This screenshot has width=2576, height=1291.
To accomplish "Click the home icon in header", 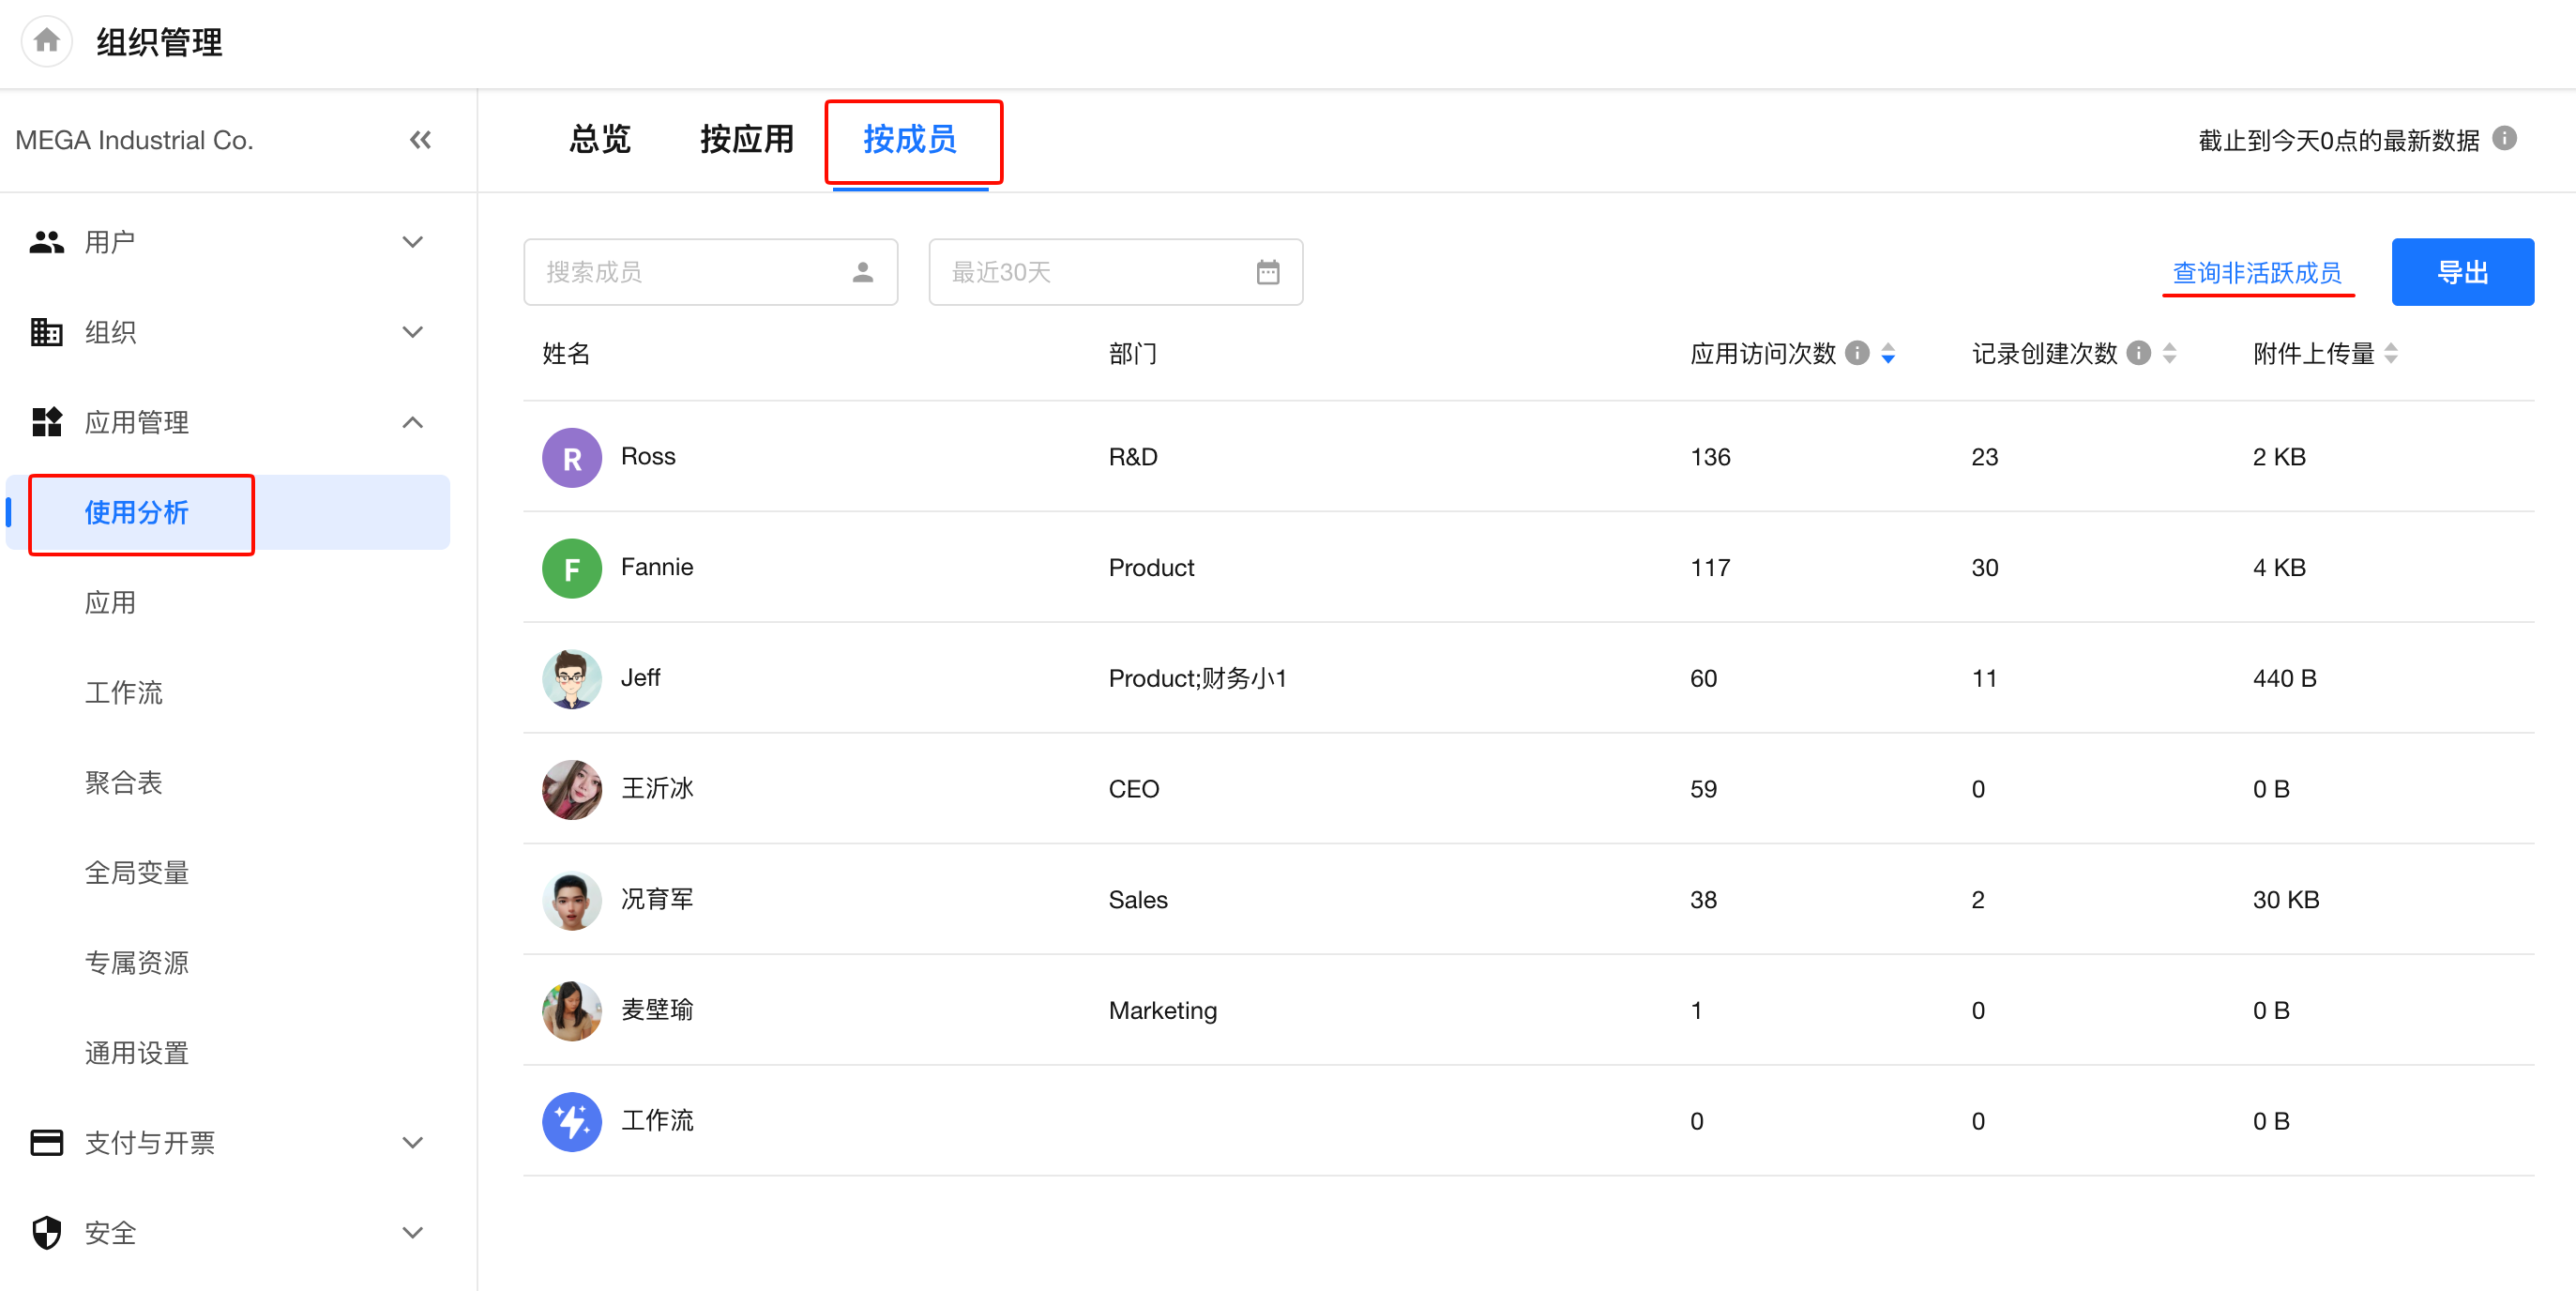I will pyautogui.click(x=46, y=41).
